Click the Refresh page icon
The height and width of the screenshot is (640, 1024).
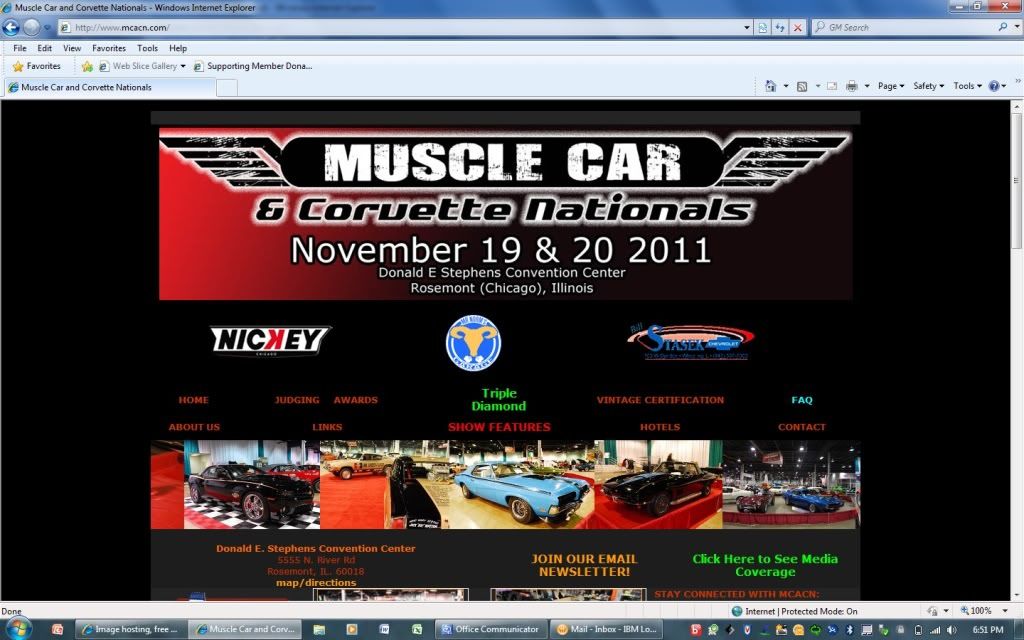coord(780,28)
